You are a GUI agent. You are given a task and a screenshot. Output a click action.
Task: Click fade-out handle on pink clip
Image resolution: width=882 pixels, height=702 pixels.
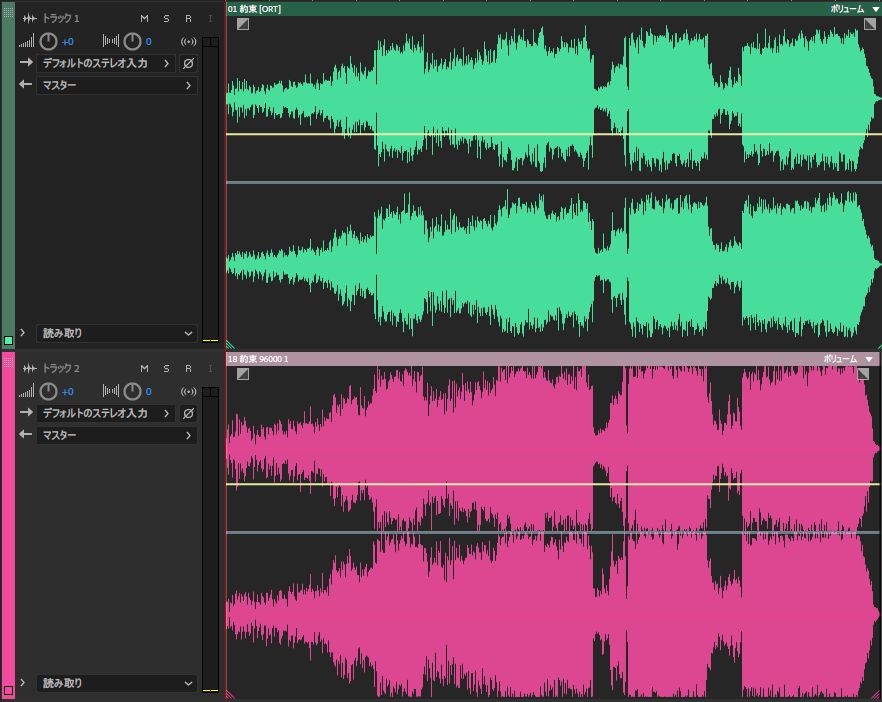point(863,374)
